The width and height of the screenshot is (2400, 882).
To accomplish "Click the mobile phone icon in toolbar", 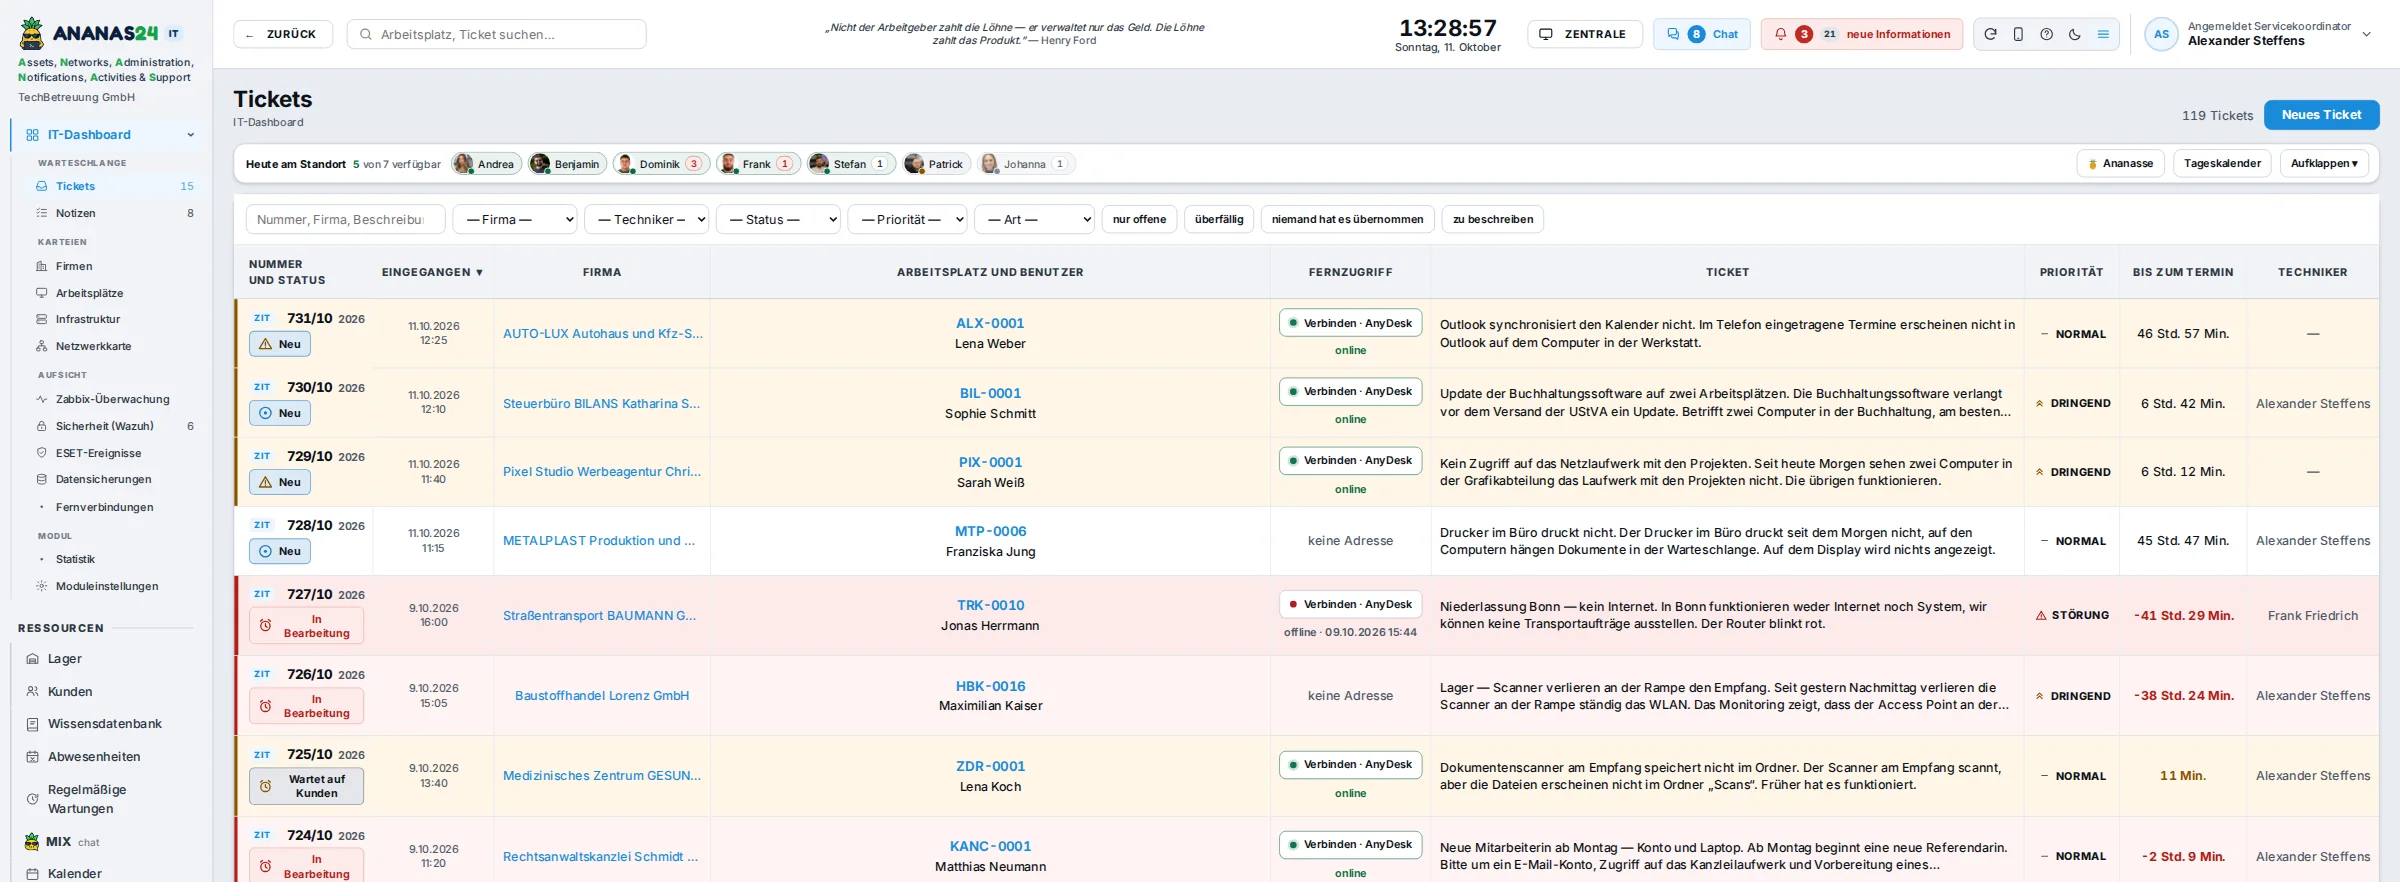I will click(2018, 34).
